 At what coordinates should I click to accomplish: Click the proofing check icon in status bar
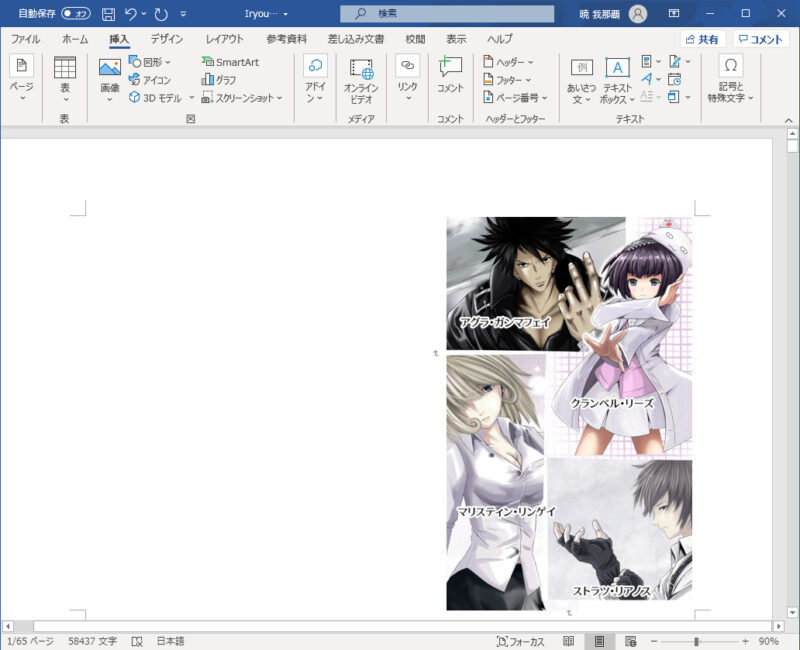pos(137,641)
